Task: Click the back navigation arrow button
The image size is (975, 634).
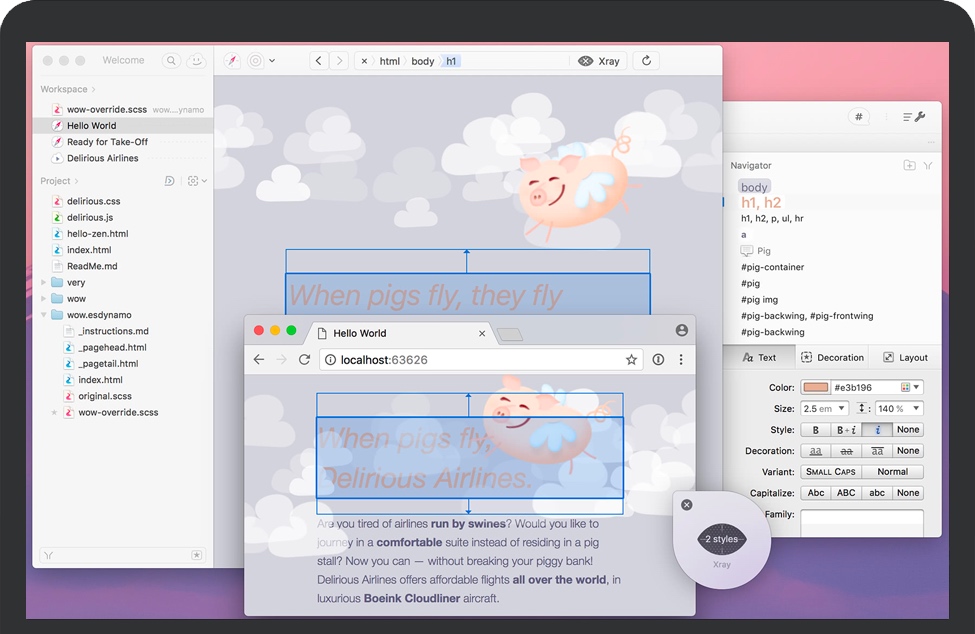Action: tap(318, 61)
